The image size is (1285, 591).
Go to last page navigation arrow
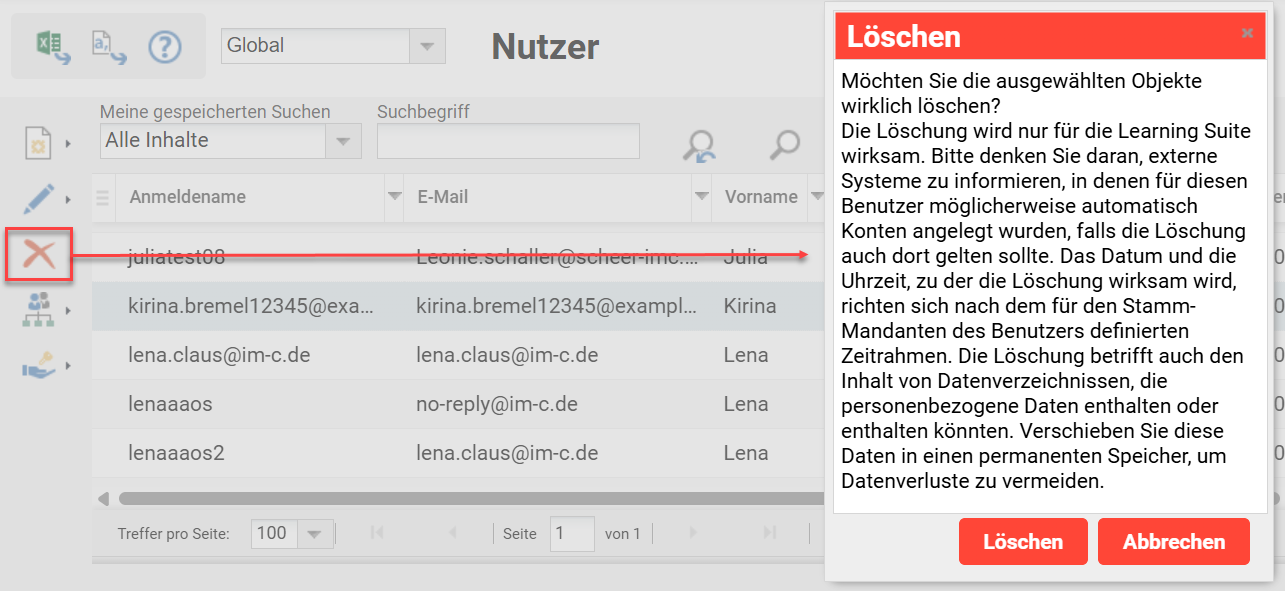pos(769,533)
